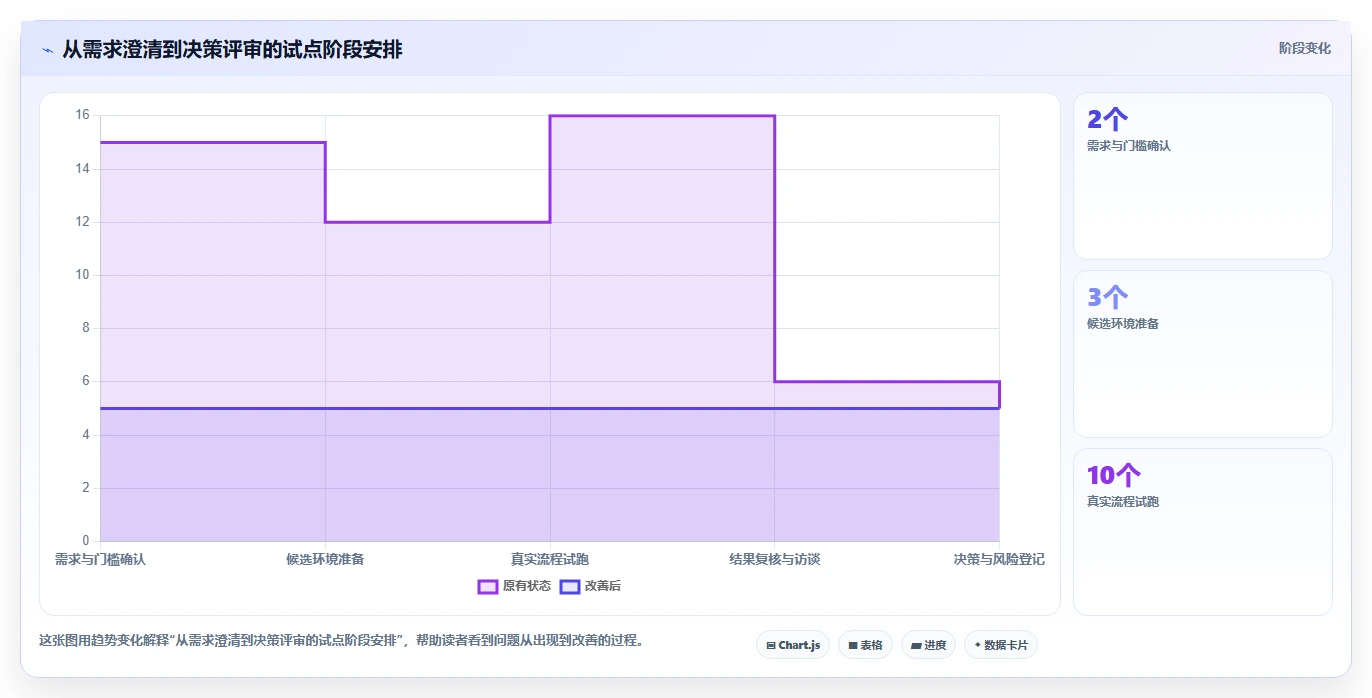The height and width of the screenshot is (698, 1372).
Task: Click the 需求与门槛确认 x-axis label
Action: click(x=100, y=559)
